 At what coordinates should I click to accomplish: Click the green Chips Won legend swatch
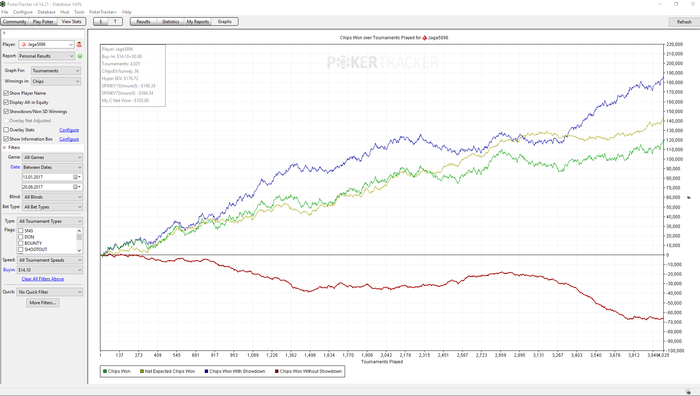[x=105, y=371]
